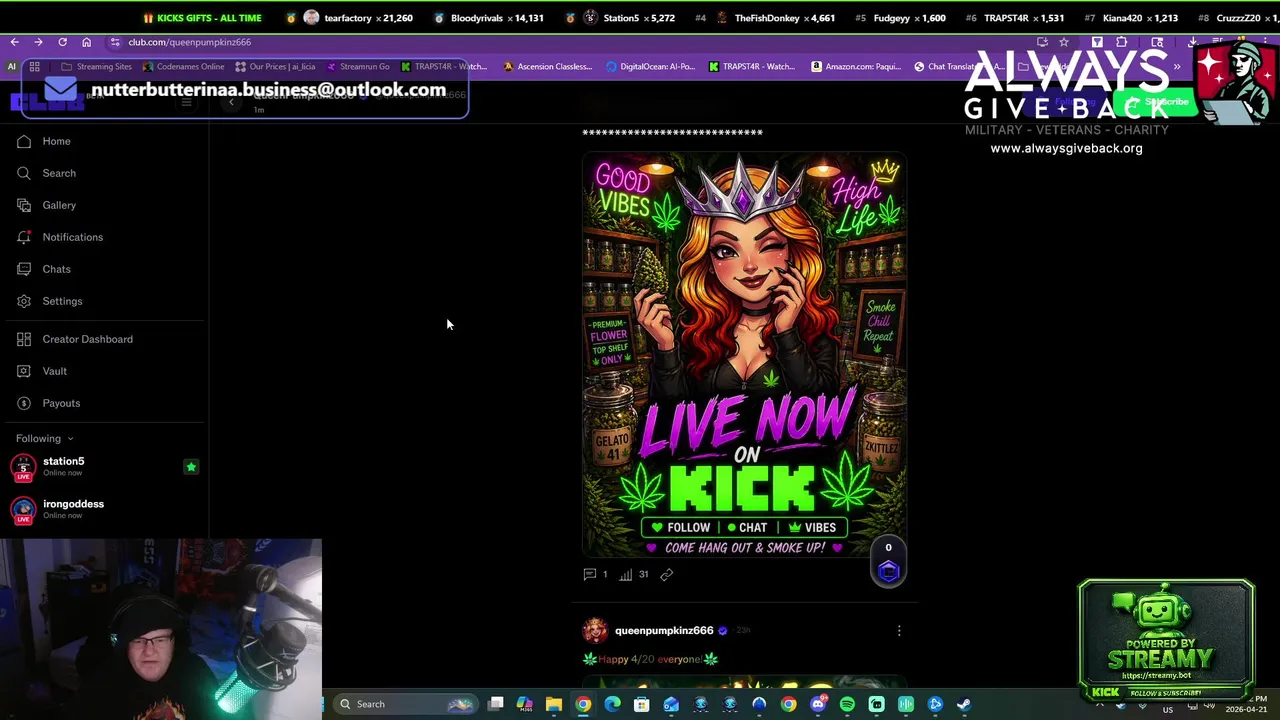
Task: Click browser forward arrow
Action: [38, 42]
